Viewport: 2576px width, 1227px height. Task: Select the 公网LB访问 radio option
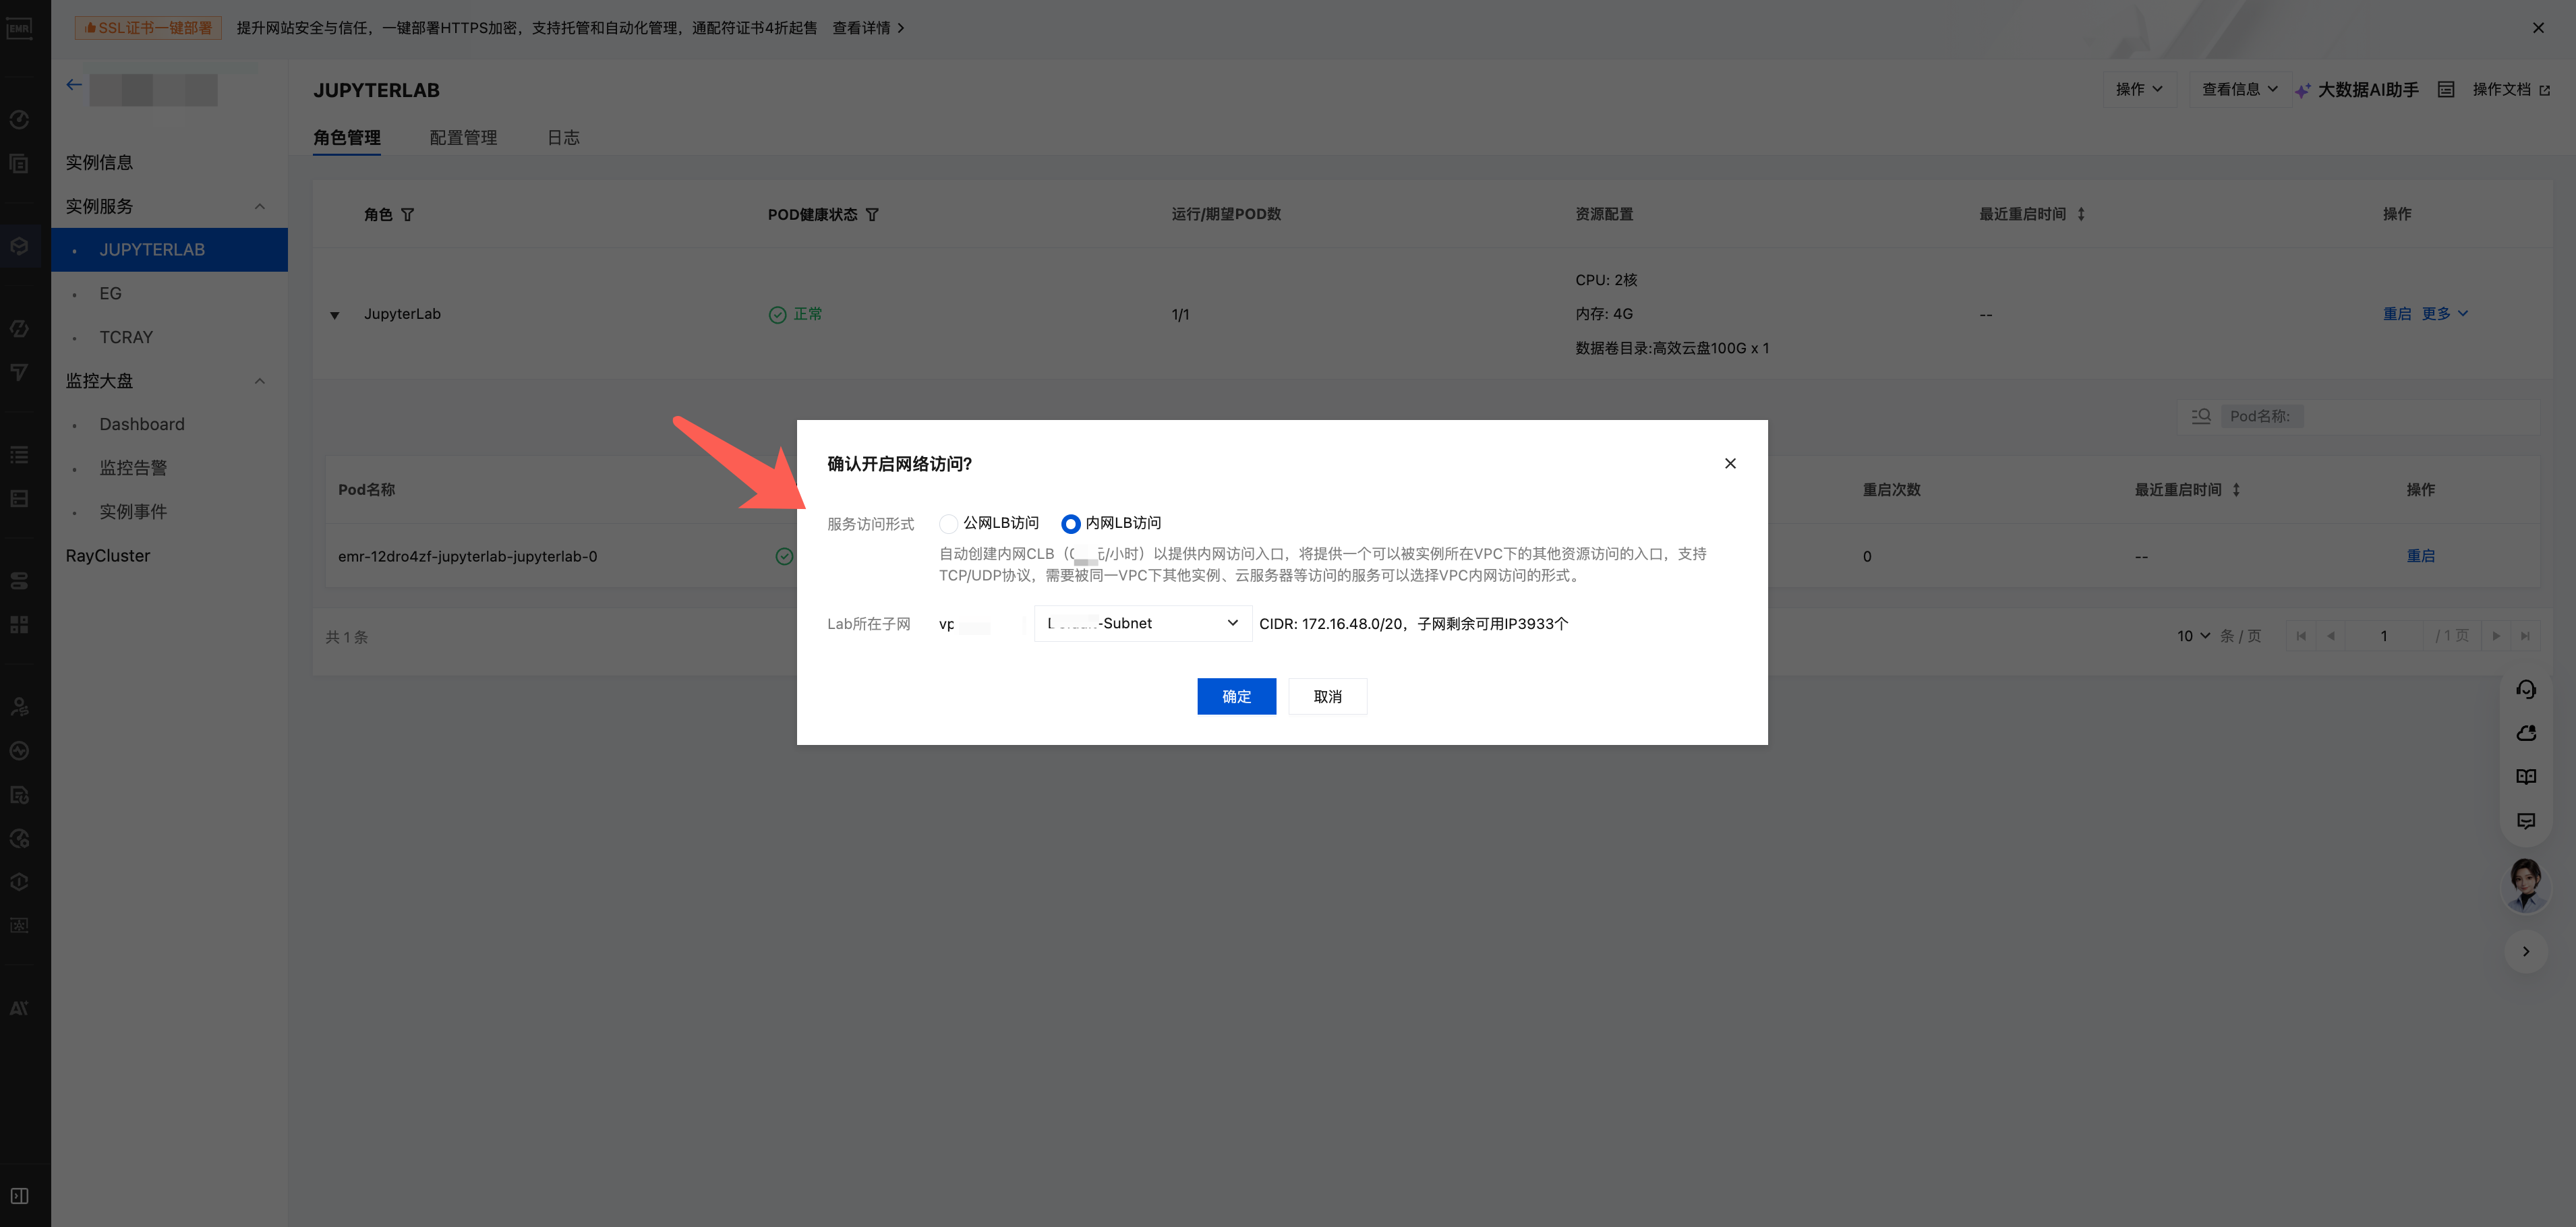coord(948,524)
